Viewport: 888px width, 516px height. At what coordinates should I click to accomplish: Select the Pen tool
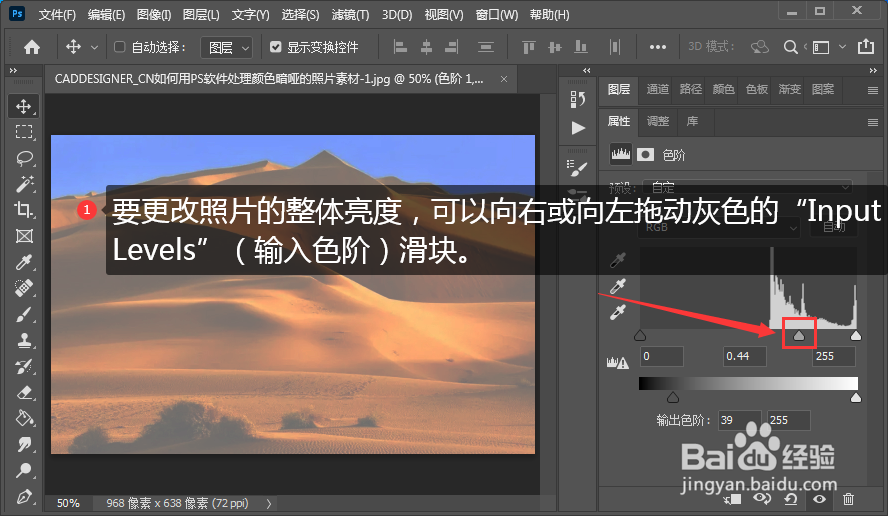tap(24, 497)
